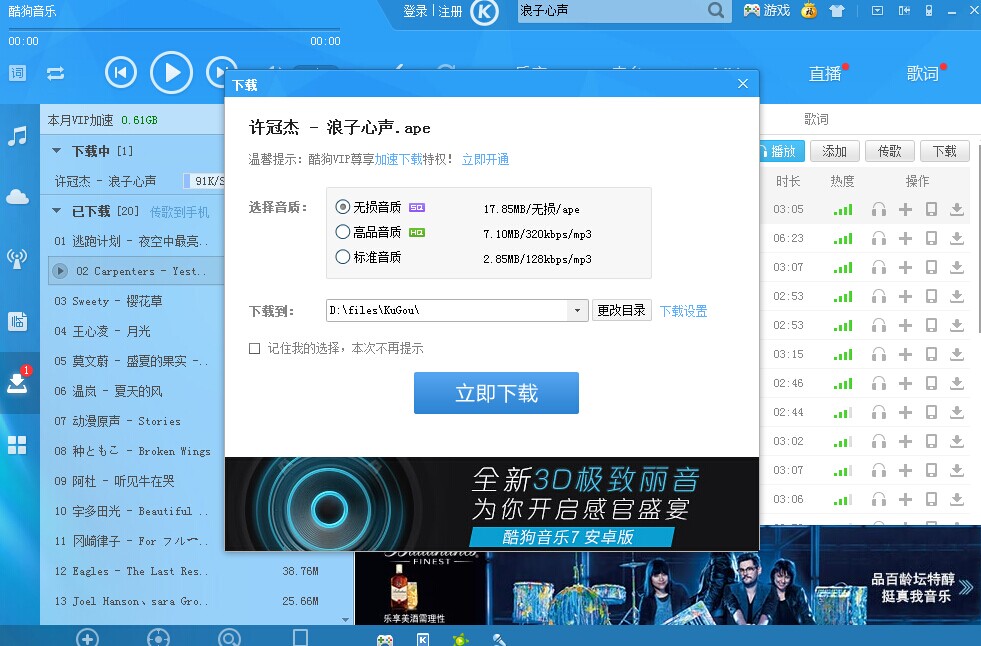Open the radio broadcast sidebar icon

[18, 258]
